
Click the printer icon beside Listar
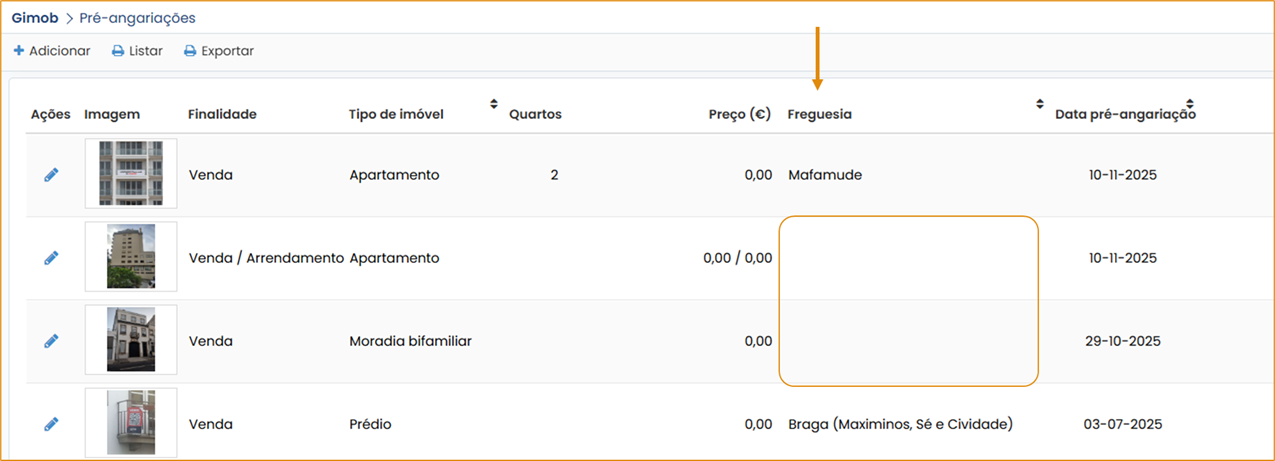[118, 51]
